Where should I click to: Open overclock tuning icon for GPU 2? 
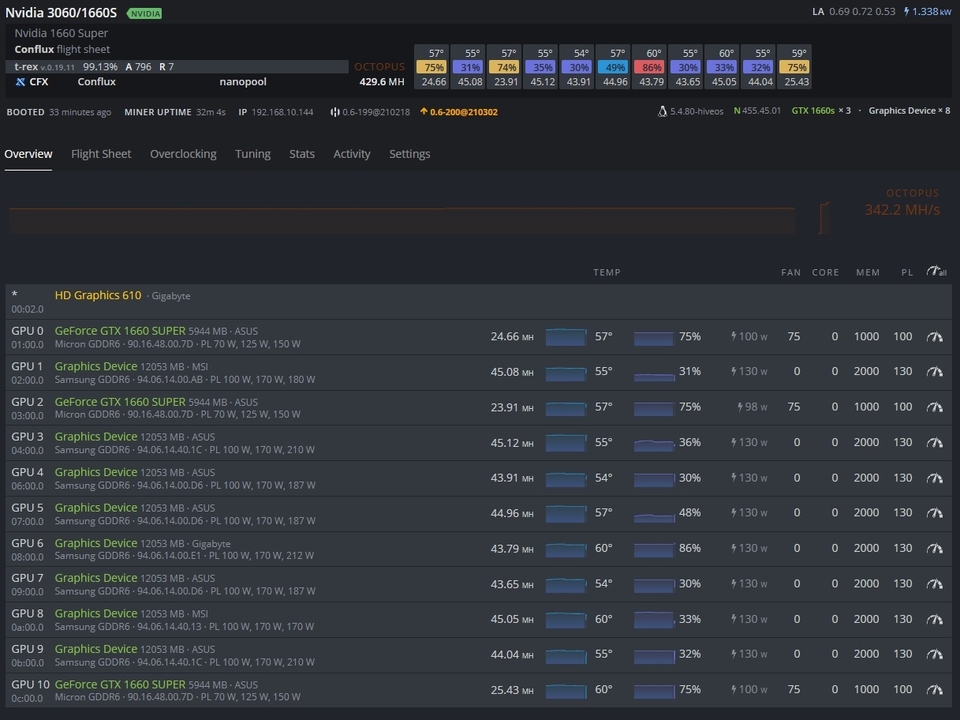tap(934, 407)
